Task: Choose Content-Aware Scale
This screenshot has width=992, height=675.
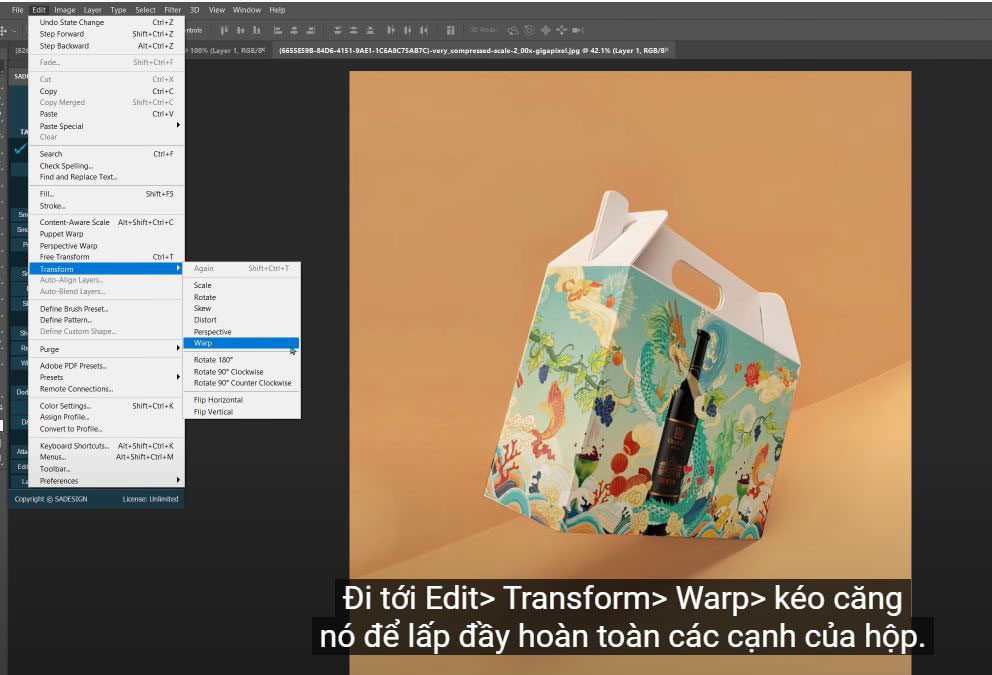Action: (x=106, y=222)
